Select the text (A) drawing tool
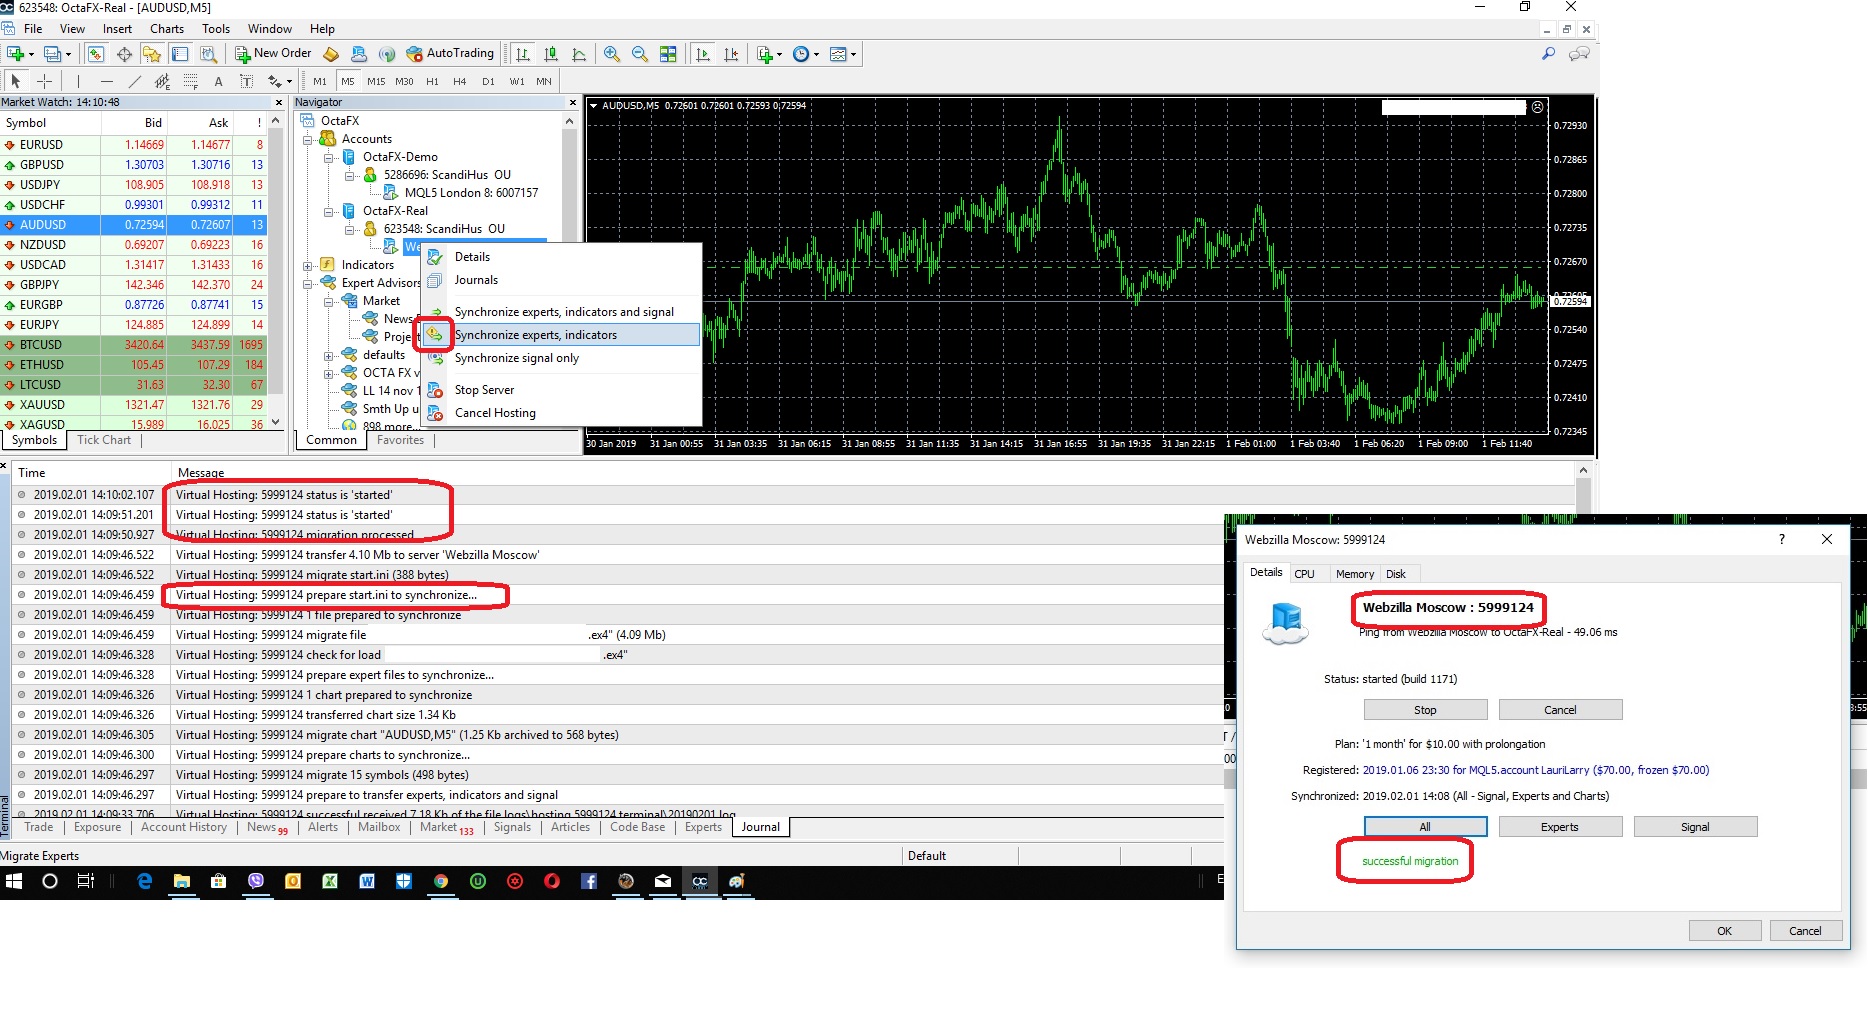The height and width of the screenshot is (1028, 1868). [218, 81]
